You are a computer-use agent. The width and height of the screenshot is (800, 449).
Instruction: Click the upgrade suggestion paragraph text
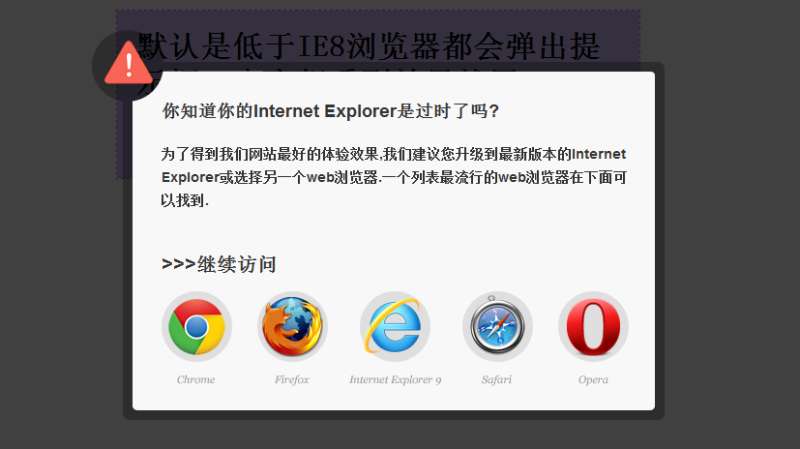[x=393, y=177]
